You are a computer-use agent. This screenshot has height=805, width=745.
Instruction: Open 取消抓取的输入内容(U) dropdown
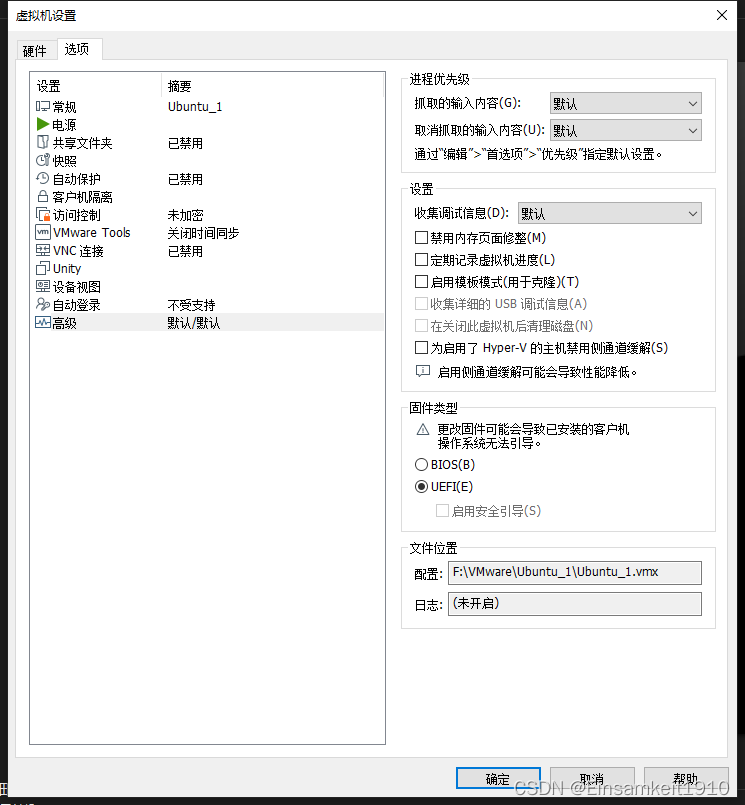pos(625,130)
